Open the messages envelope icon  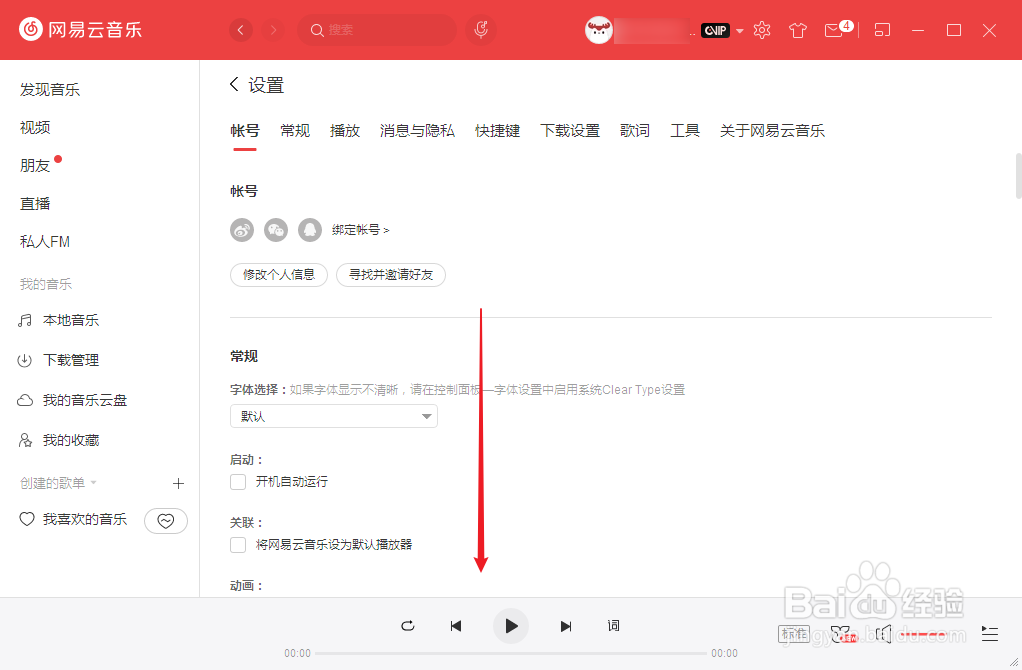(834, 30)
